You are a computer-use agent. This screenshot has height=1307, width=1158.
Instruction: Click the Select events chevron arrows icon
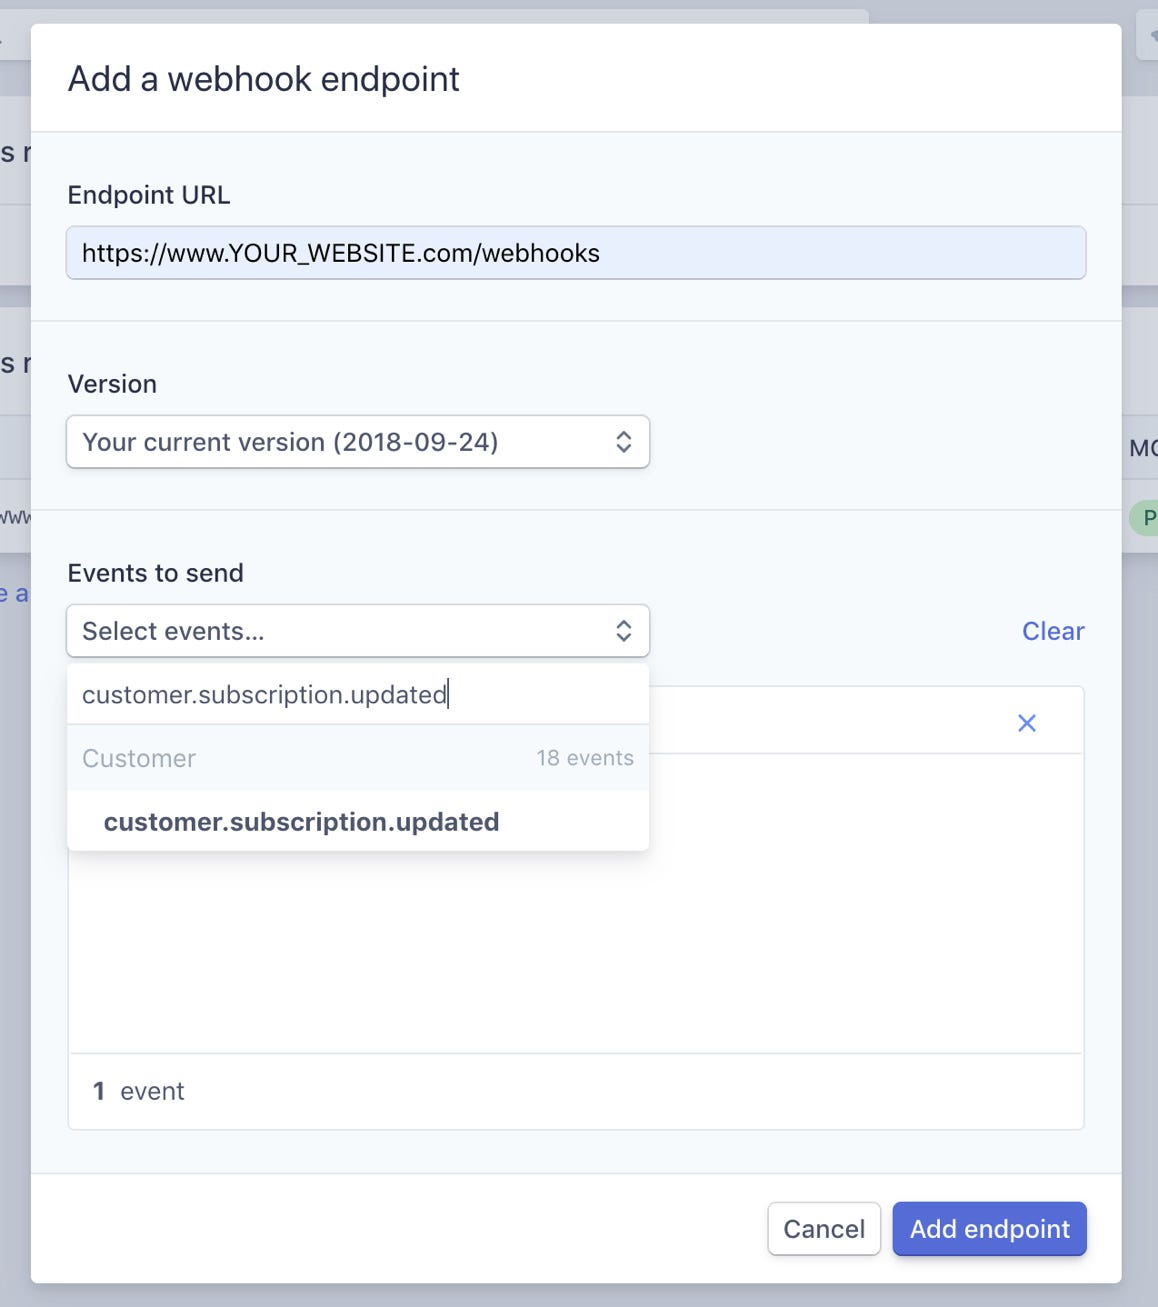pyautogui.click(x=624, y=631)
